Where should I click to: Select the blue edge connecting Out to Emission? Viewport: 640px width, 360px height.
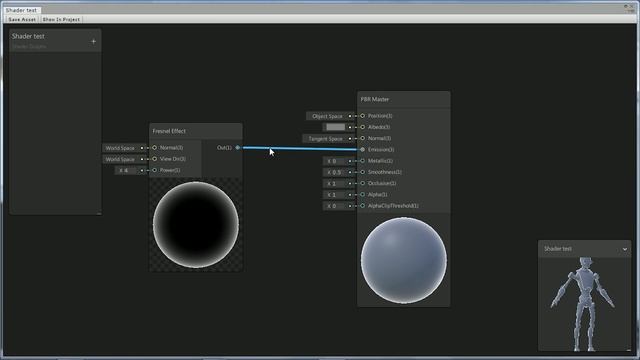point(300,149)
